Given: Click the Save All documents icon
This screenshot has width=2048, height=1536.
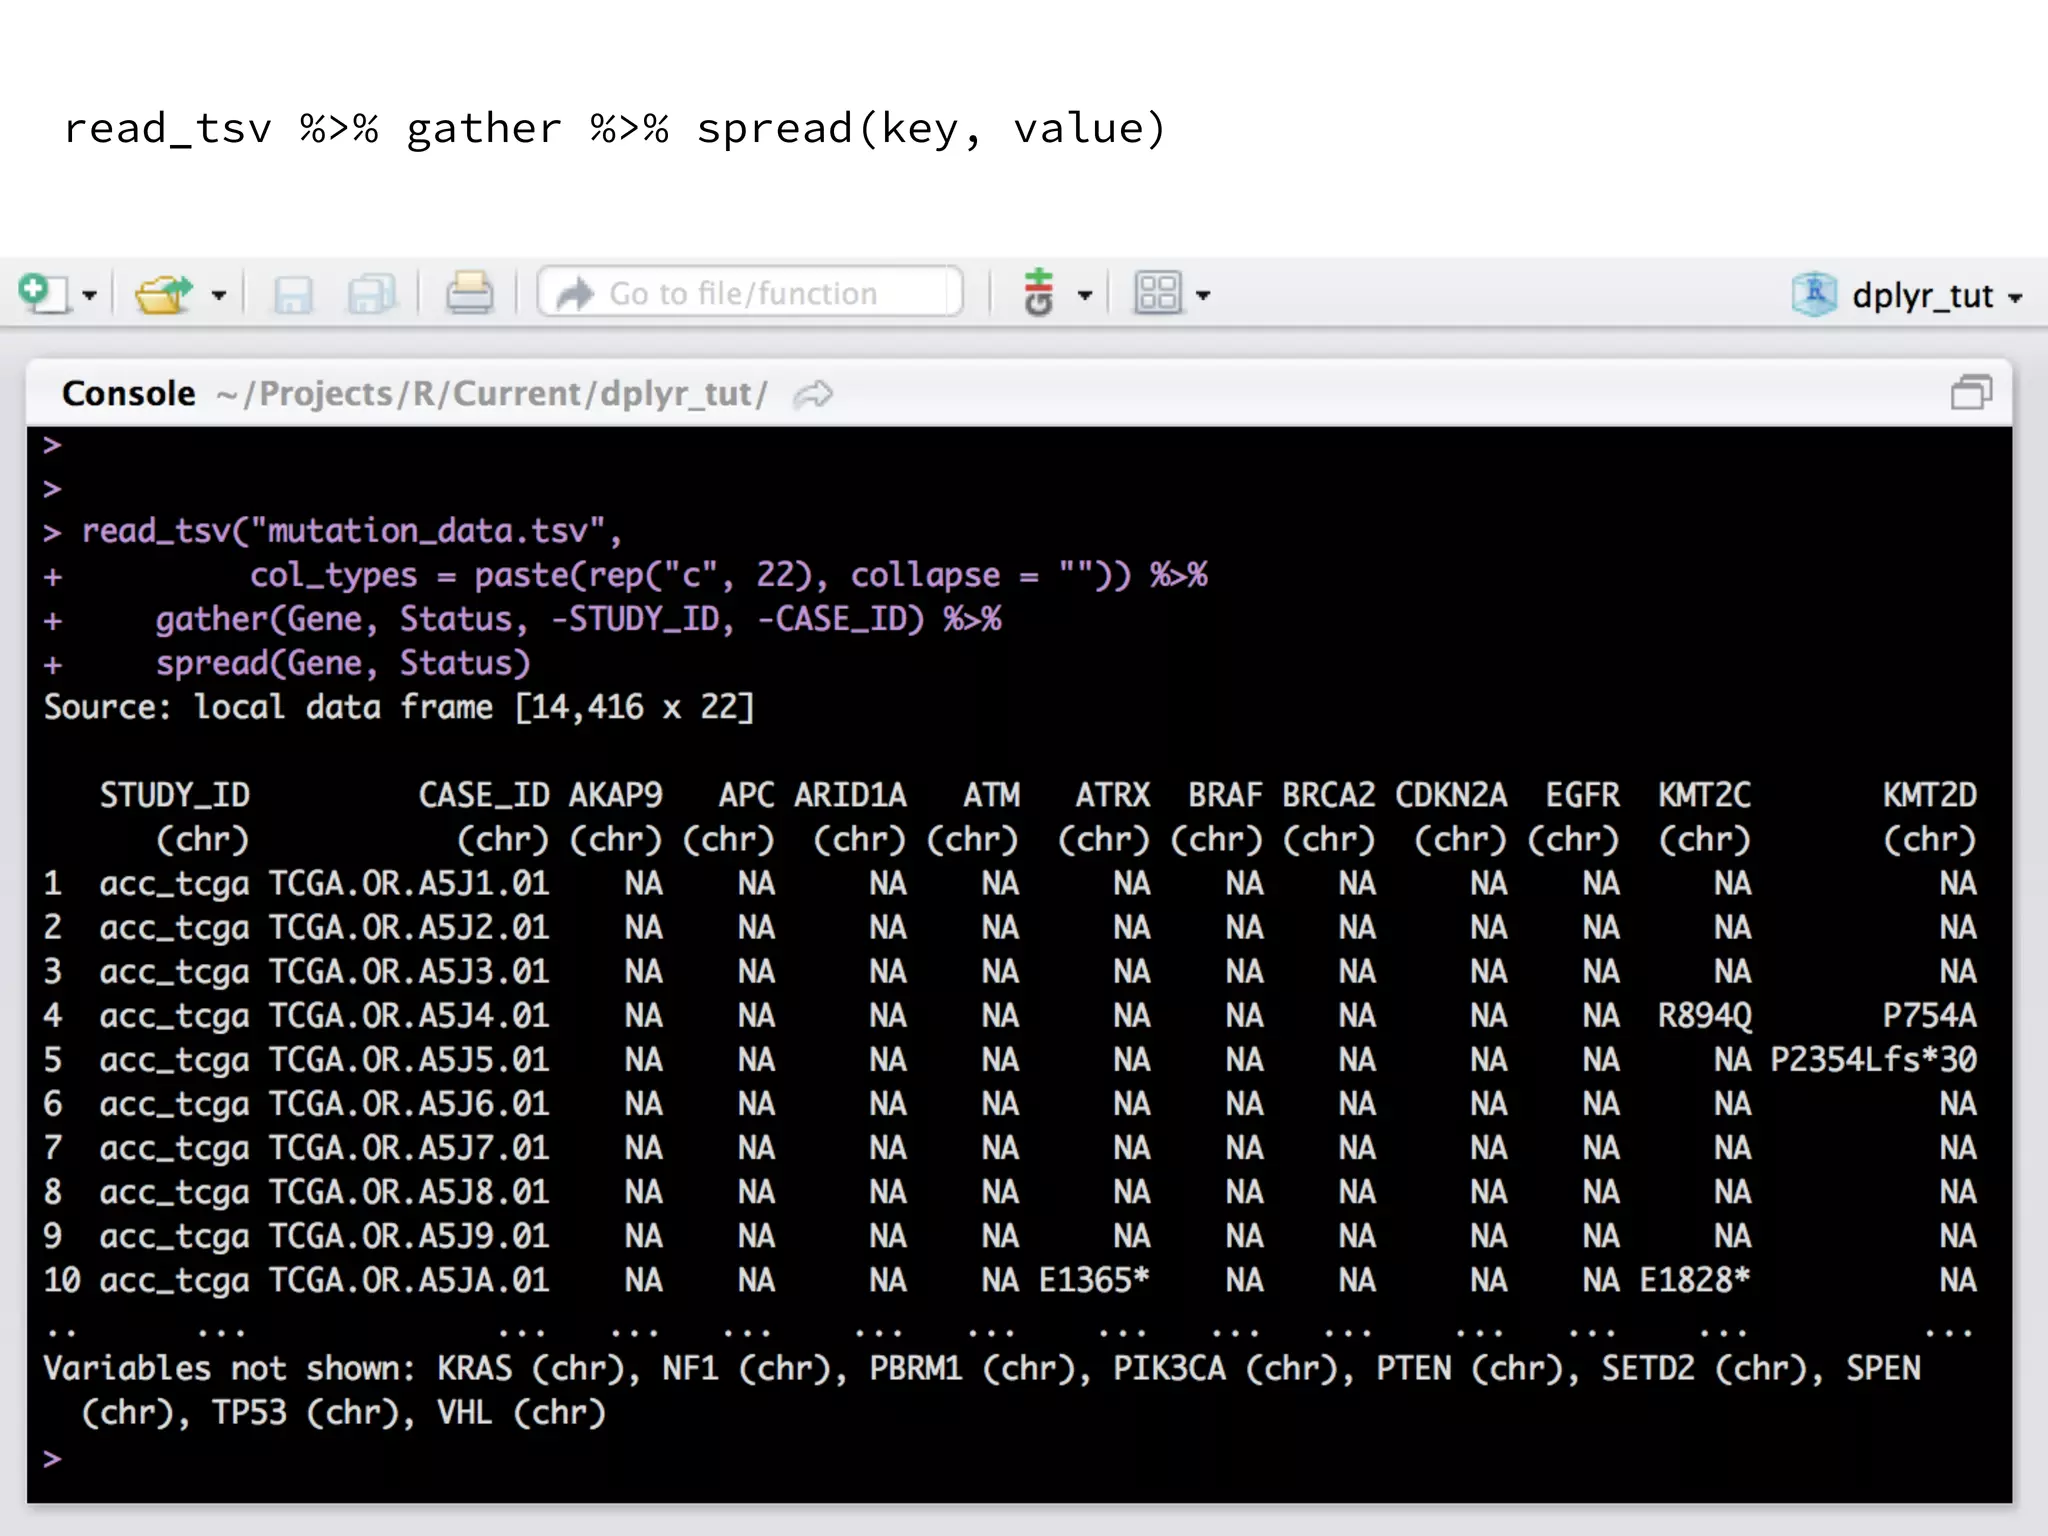Looking at the screenshot, I should pyautogui.click(x=372, y=294).
